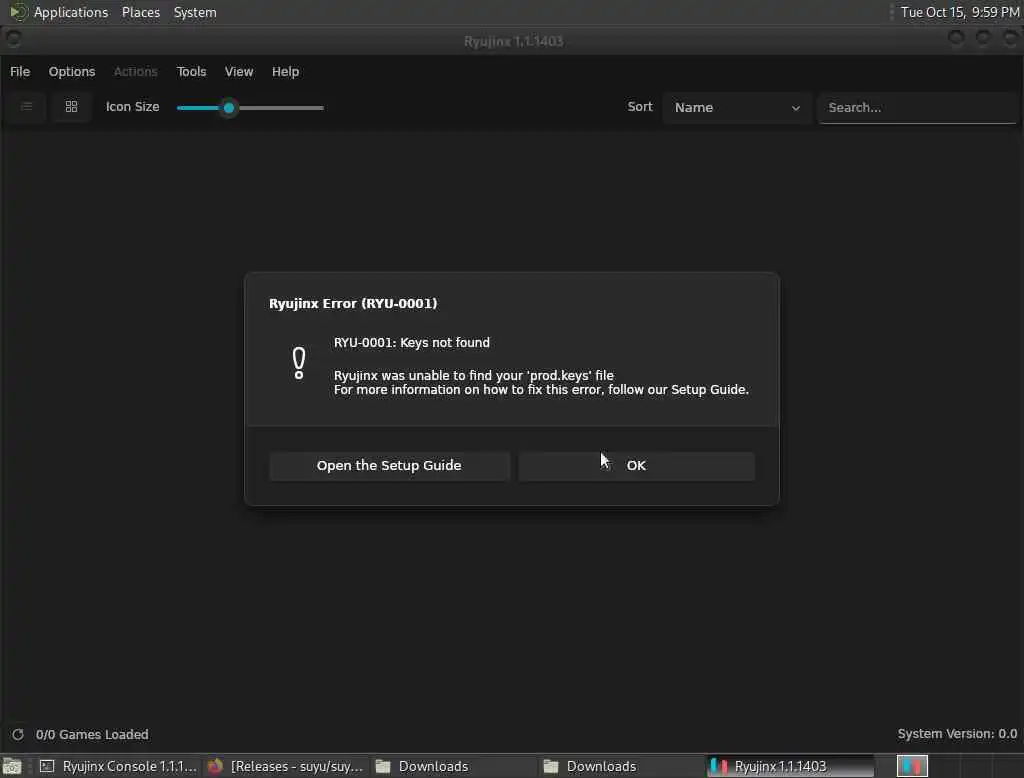1024x778 pixels.
Task: Click the warning exclamation icon in error dialog
Action: coord(299,363)
